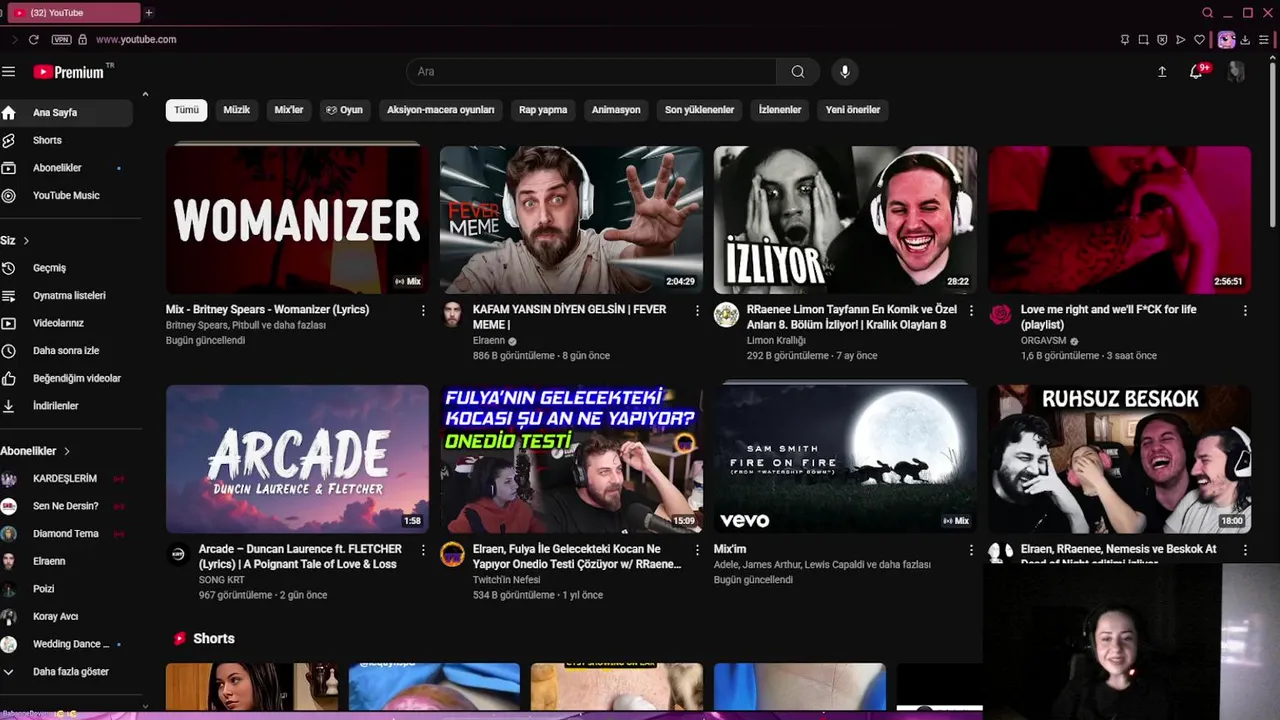Select the İzlenenler chip
Image resolution: width=1280 pixels, height=720 pixels.
coord(780,110)
